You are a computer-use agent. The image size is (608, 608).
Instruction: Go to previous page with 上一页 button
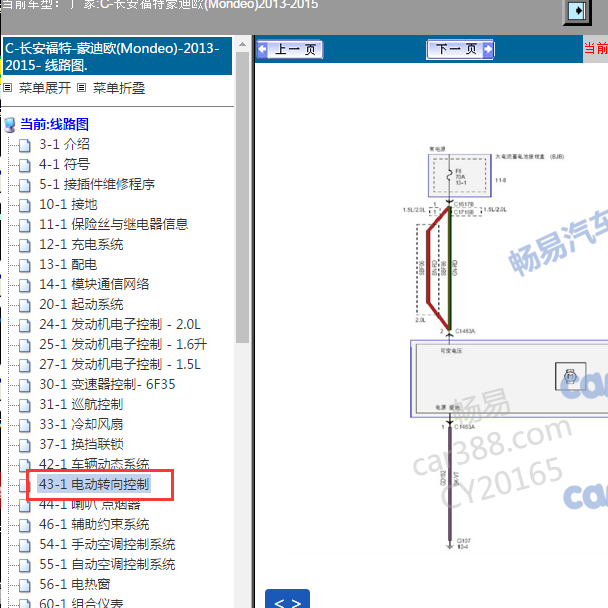pos(290,49)
